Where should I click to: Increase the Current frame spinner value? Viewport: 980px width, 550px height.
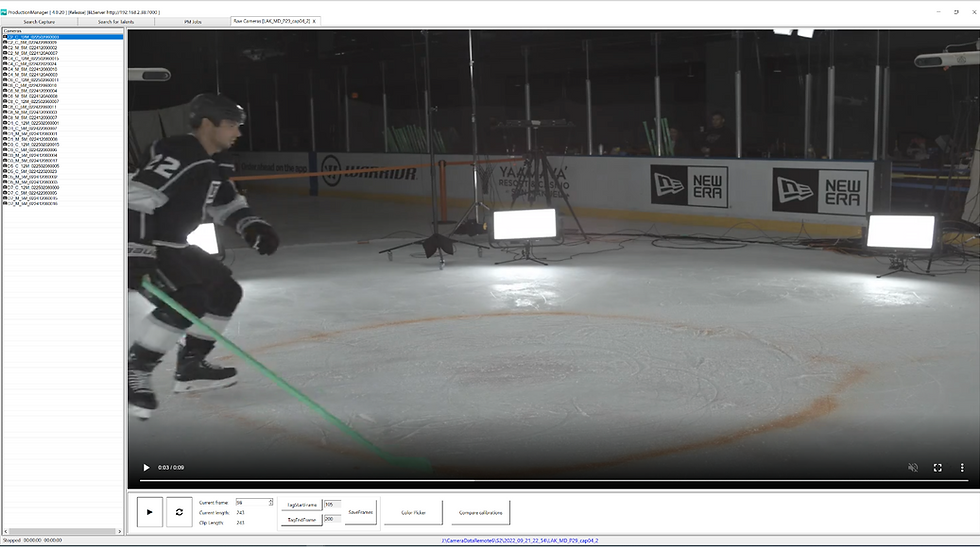(x=271, y=501)
